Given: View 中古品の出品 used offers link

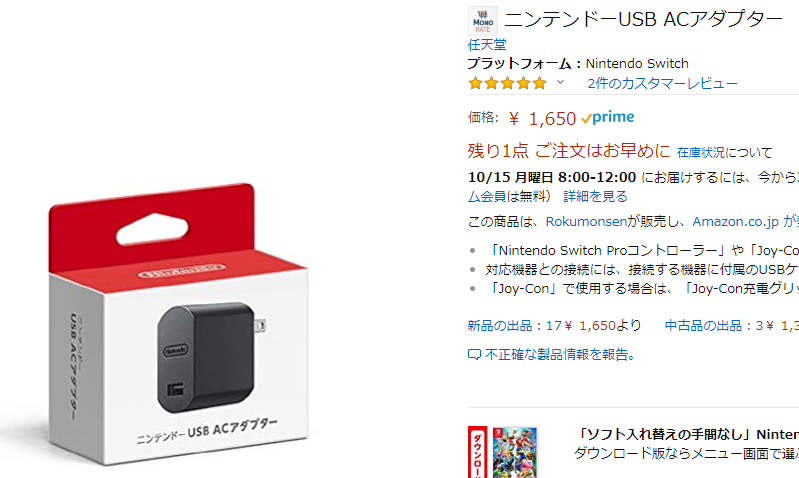Looking at the screenshot, I should coord(732,326).
